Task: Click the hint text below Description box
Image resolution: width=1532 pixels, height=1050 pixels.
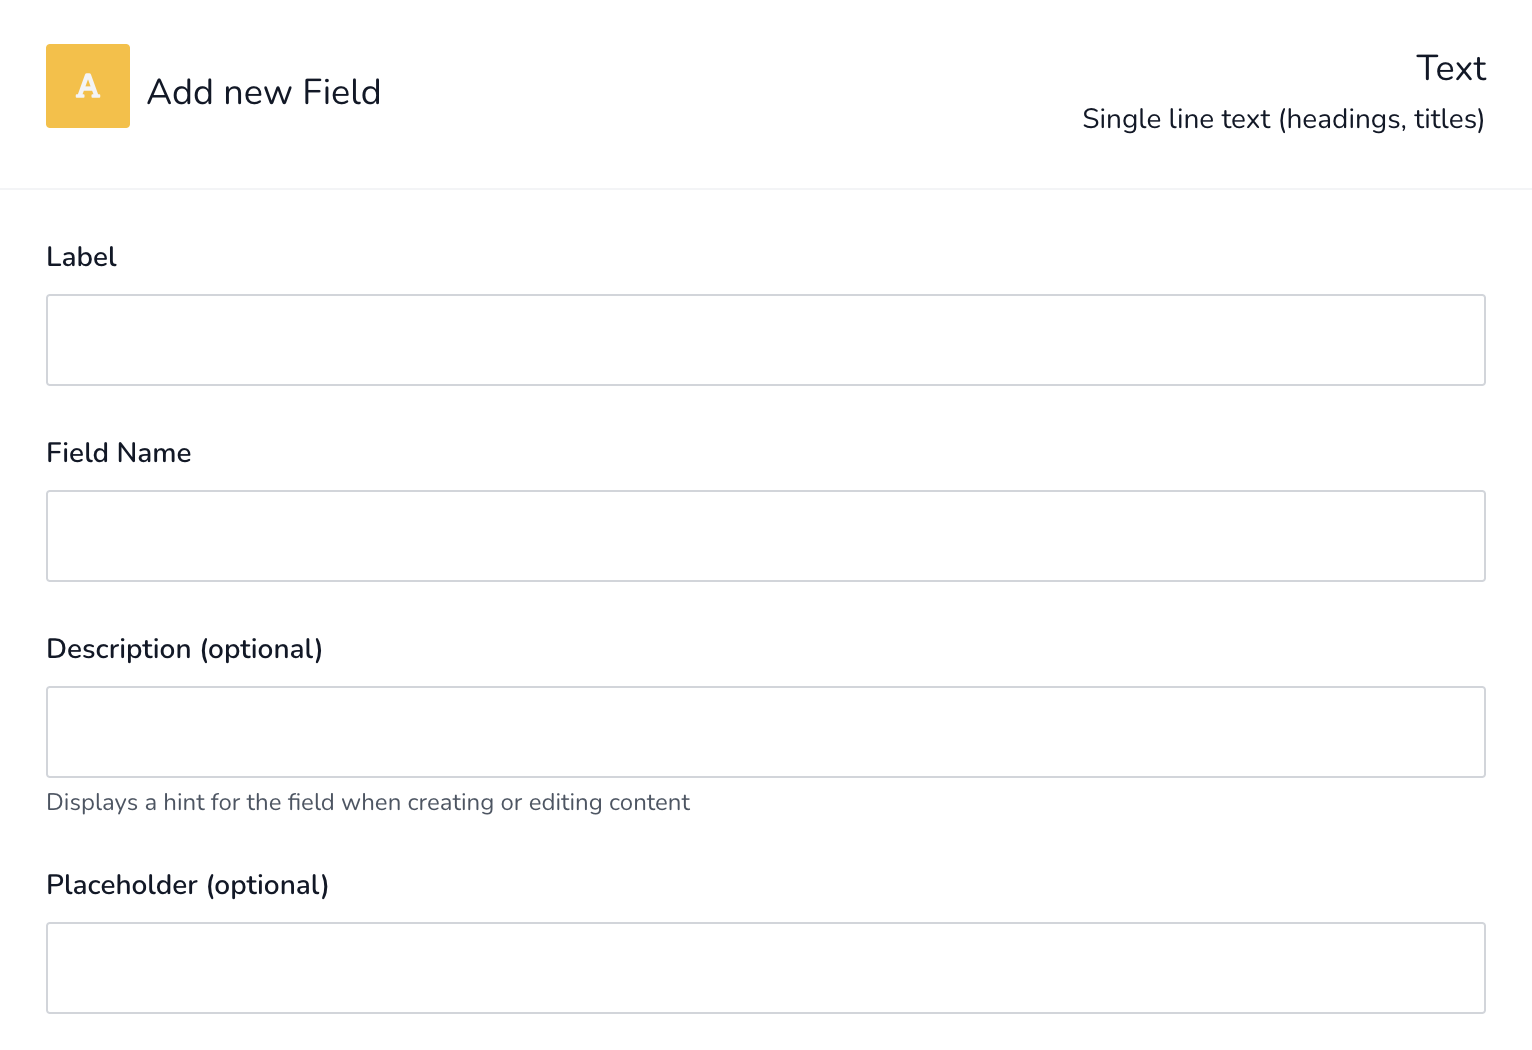Action: [368, 802]
